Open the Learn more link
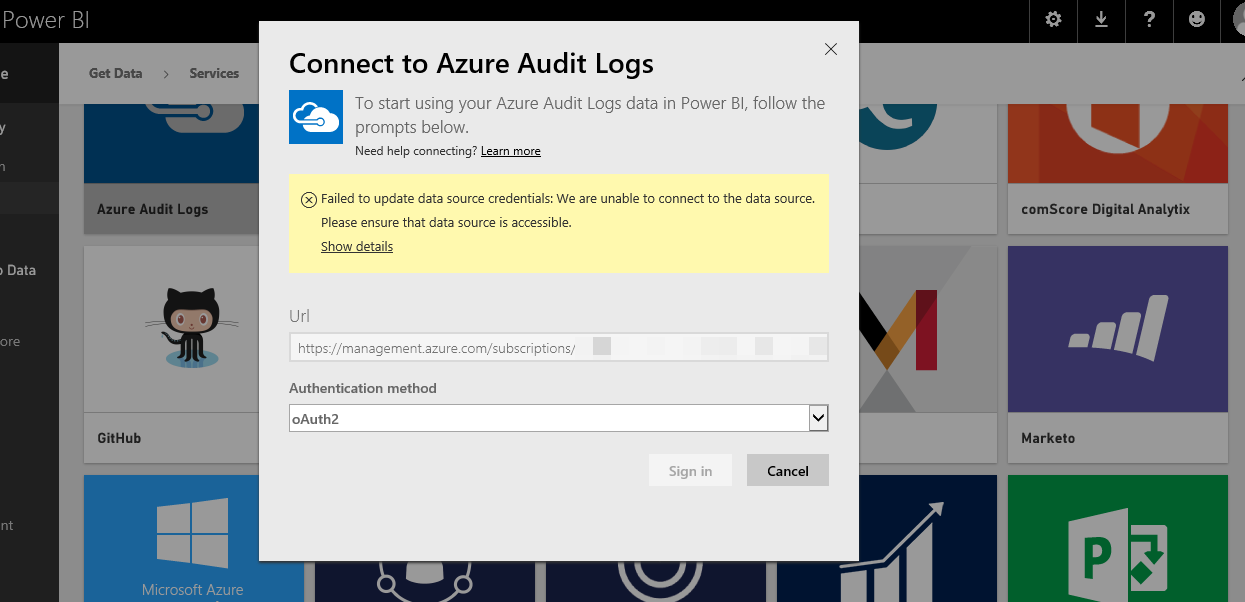Viewport: 1245px width, 602px height. coord(510,151)
